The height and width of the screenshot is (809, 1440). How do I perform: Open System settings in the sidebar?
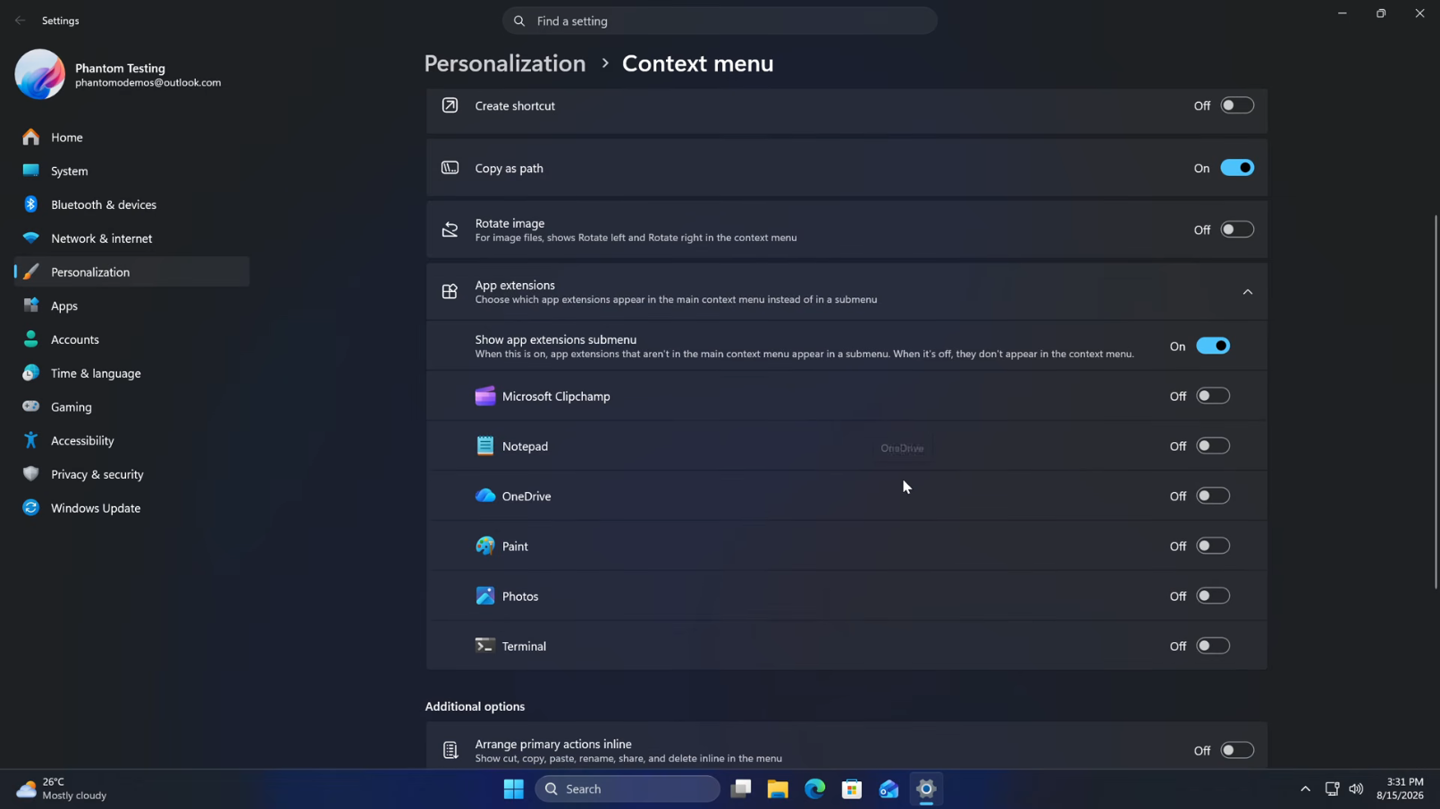132,171
